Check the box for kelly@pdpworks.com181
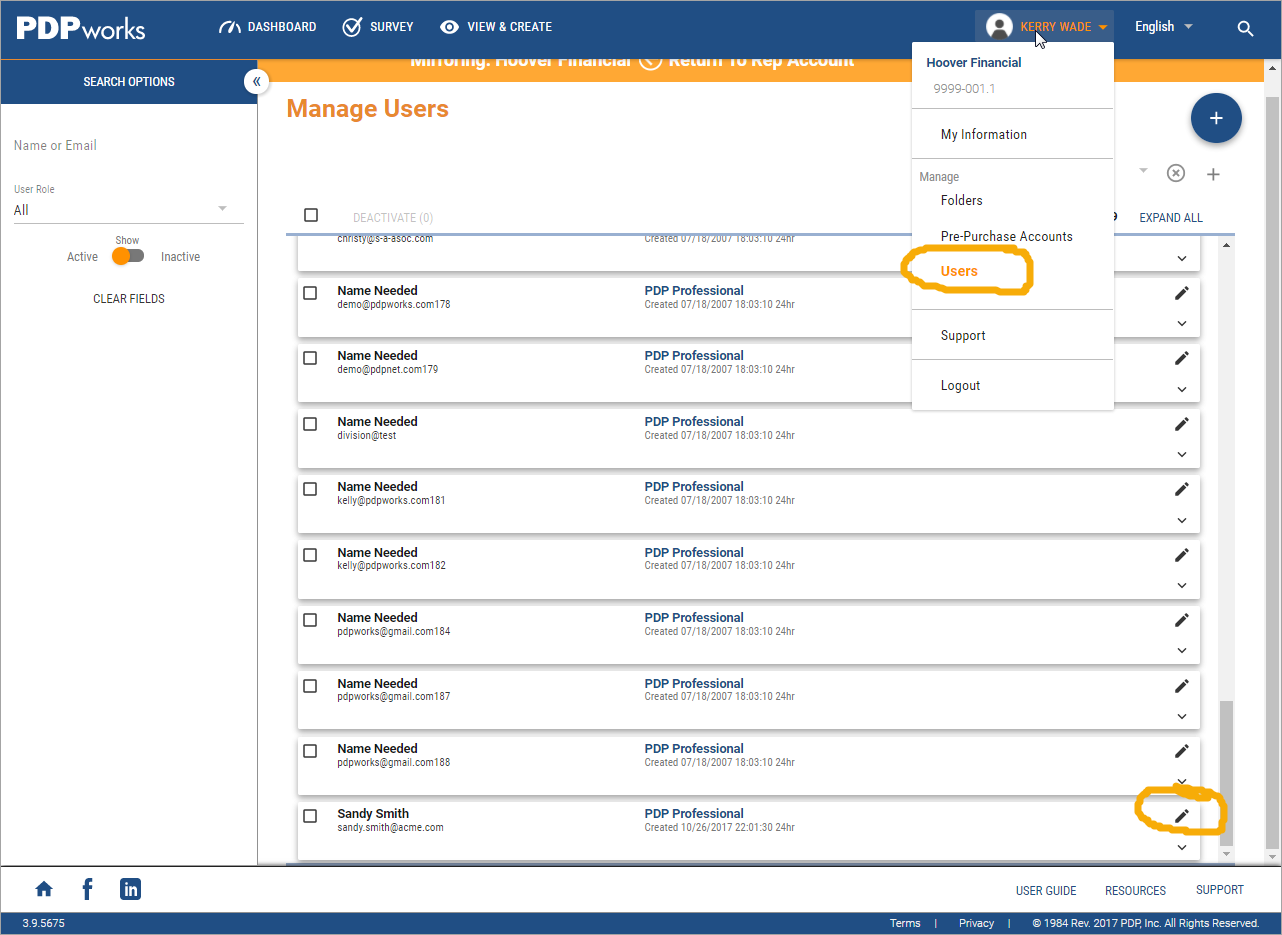Screen dimensions: 1282x935 (x=310, y=489)
